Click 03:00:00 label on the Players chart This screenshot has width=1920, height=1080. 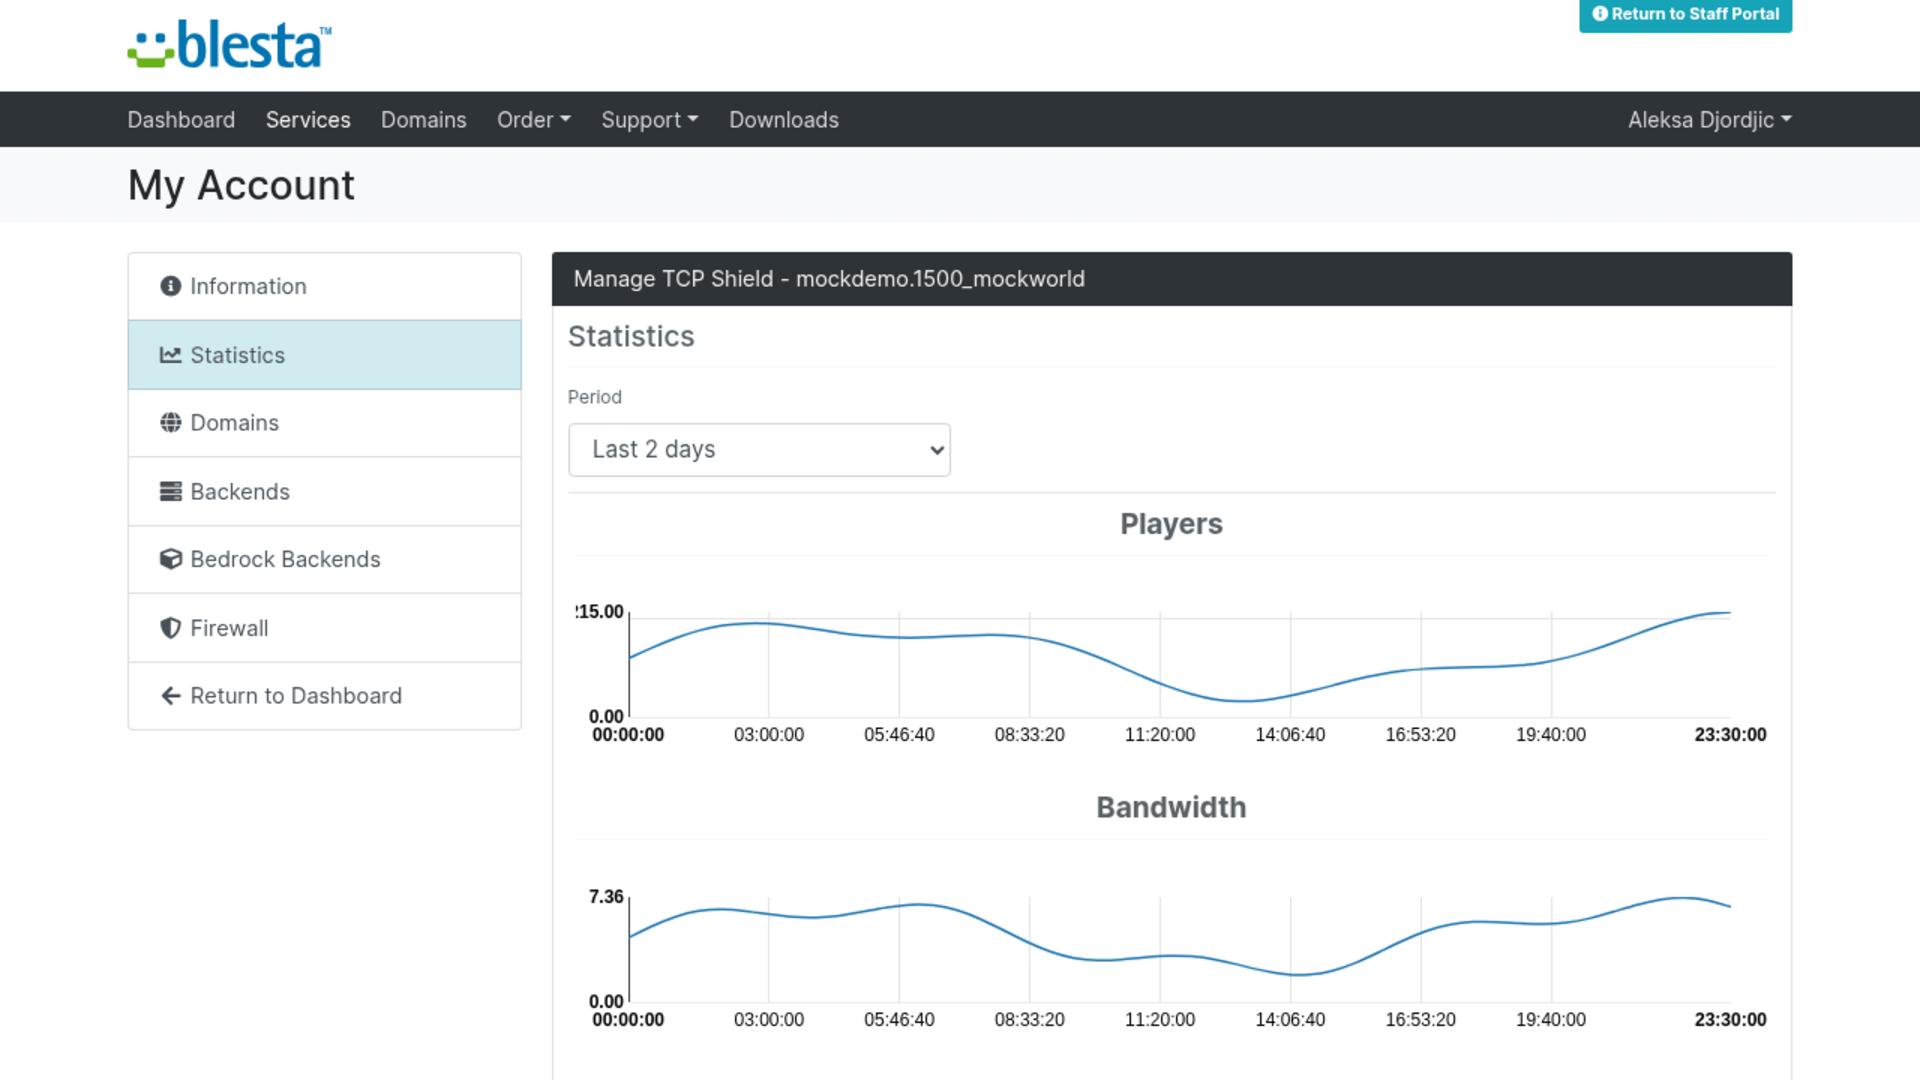769,735
